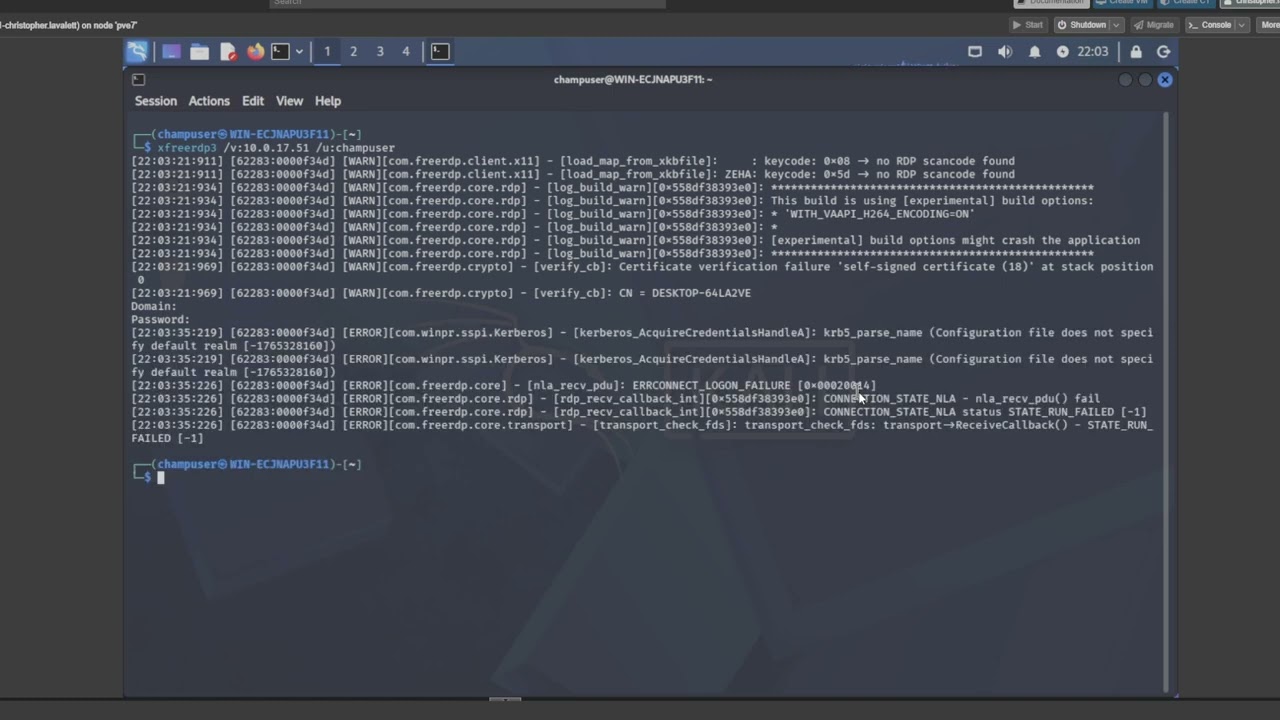Click the show desktop icon in panel
This screenshot has height=720, width=1280.
point(171,52)
